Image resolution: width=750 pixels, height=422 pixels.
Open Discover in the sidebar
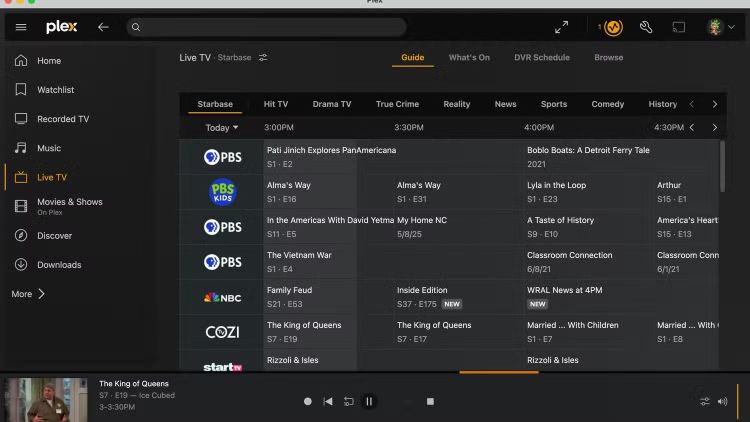pyautogui.click(x=55, y=236)
